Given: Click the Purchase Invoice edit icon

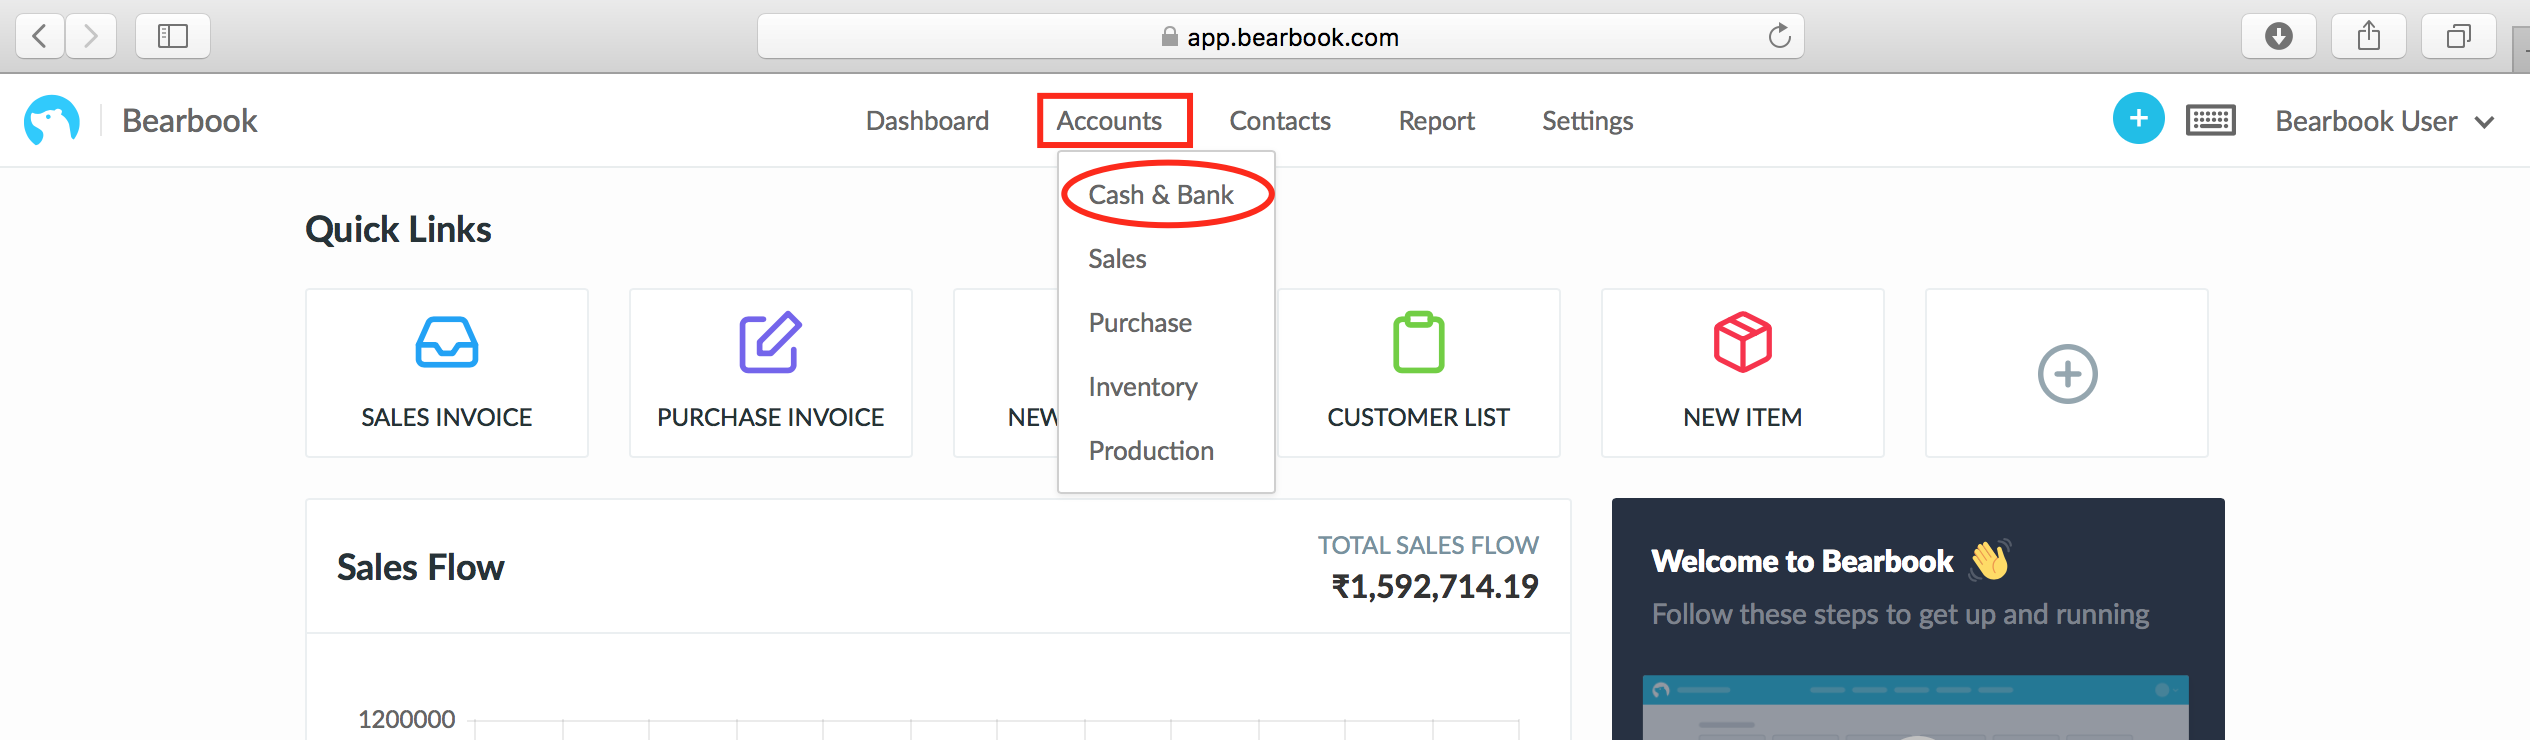Looking at the screenshot, I should [770, 342].
